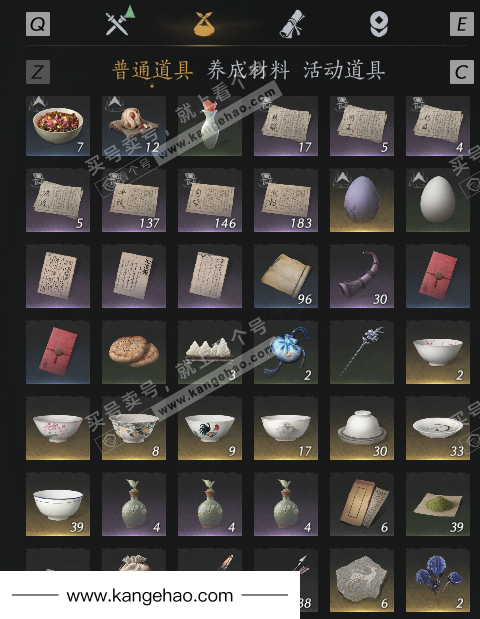
Task: Select the purple cracked egg item
Action: (x=362, y=200)
